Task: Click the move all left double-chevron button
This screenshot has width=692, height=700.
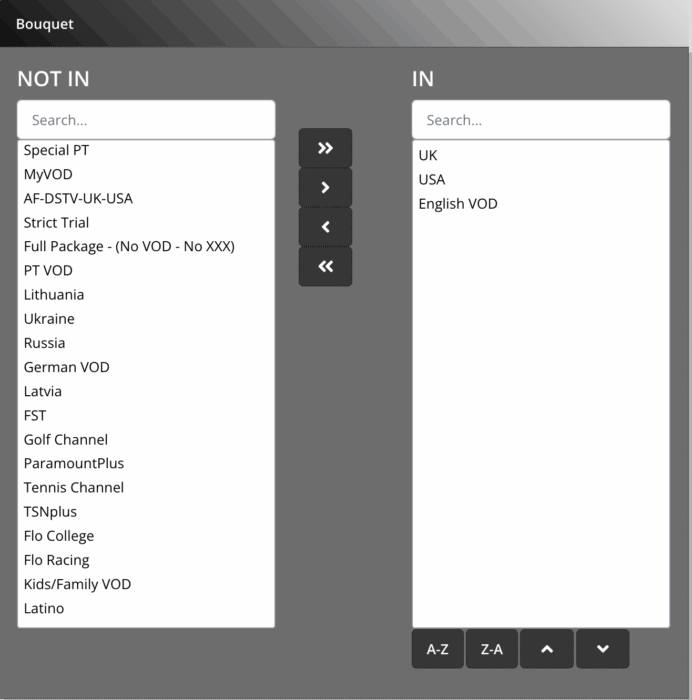Action: (x=325, y=267)
